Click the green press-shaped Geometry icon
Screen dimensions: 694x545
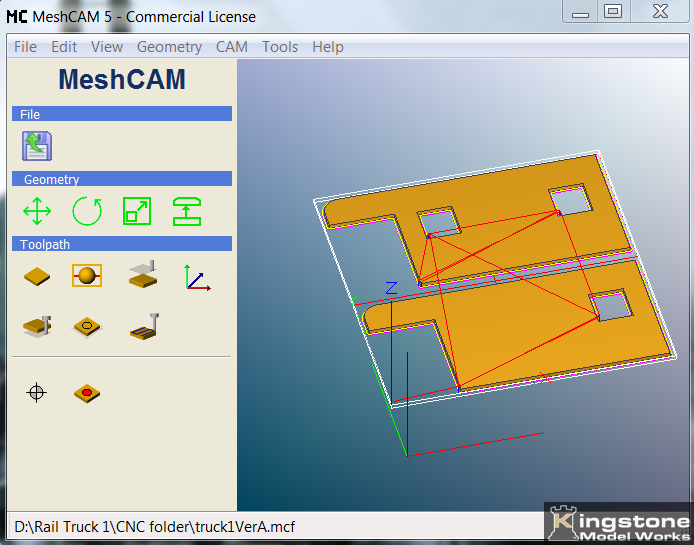pos(187,211)
